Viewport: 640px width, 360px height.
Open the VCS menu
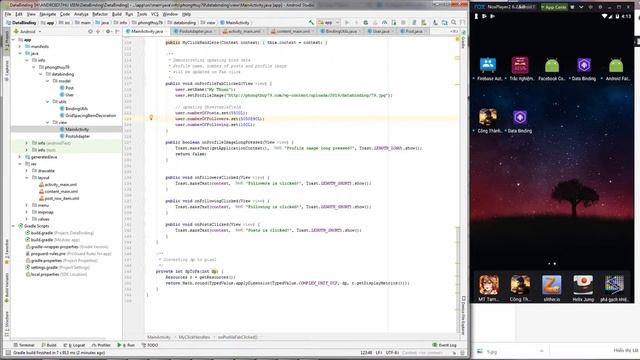[155, 14]
